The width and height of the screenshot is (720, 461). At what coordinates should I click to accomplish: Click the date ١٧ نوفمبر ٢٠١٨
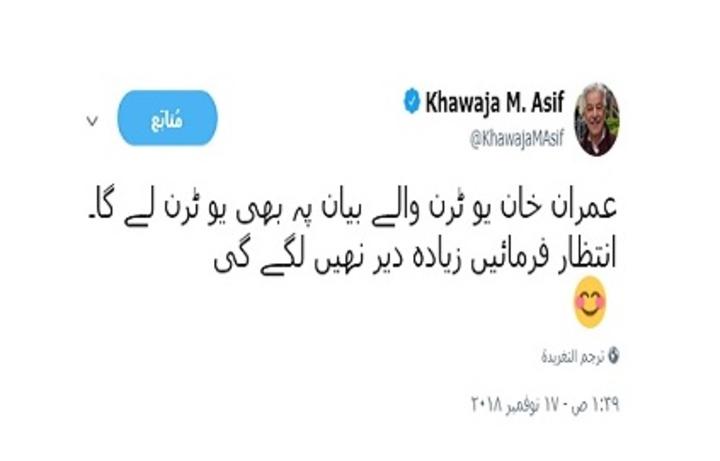516,405
